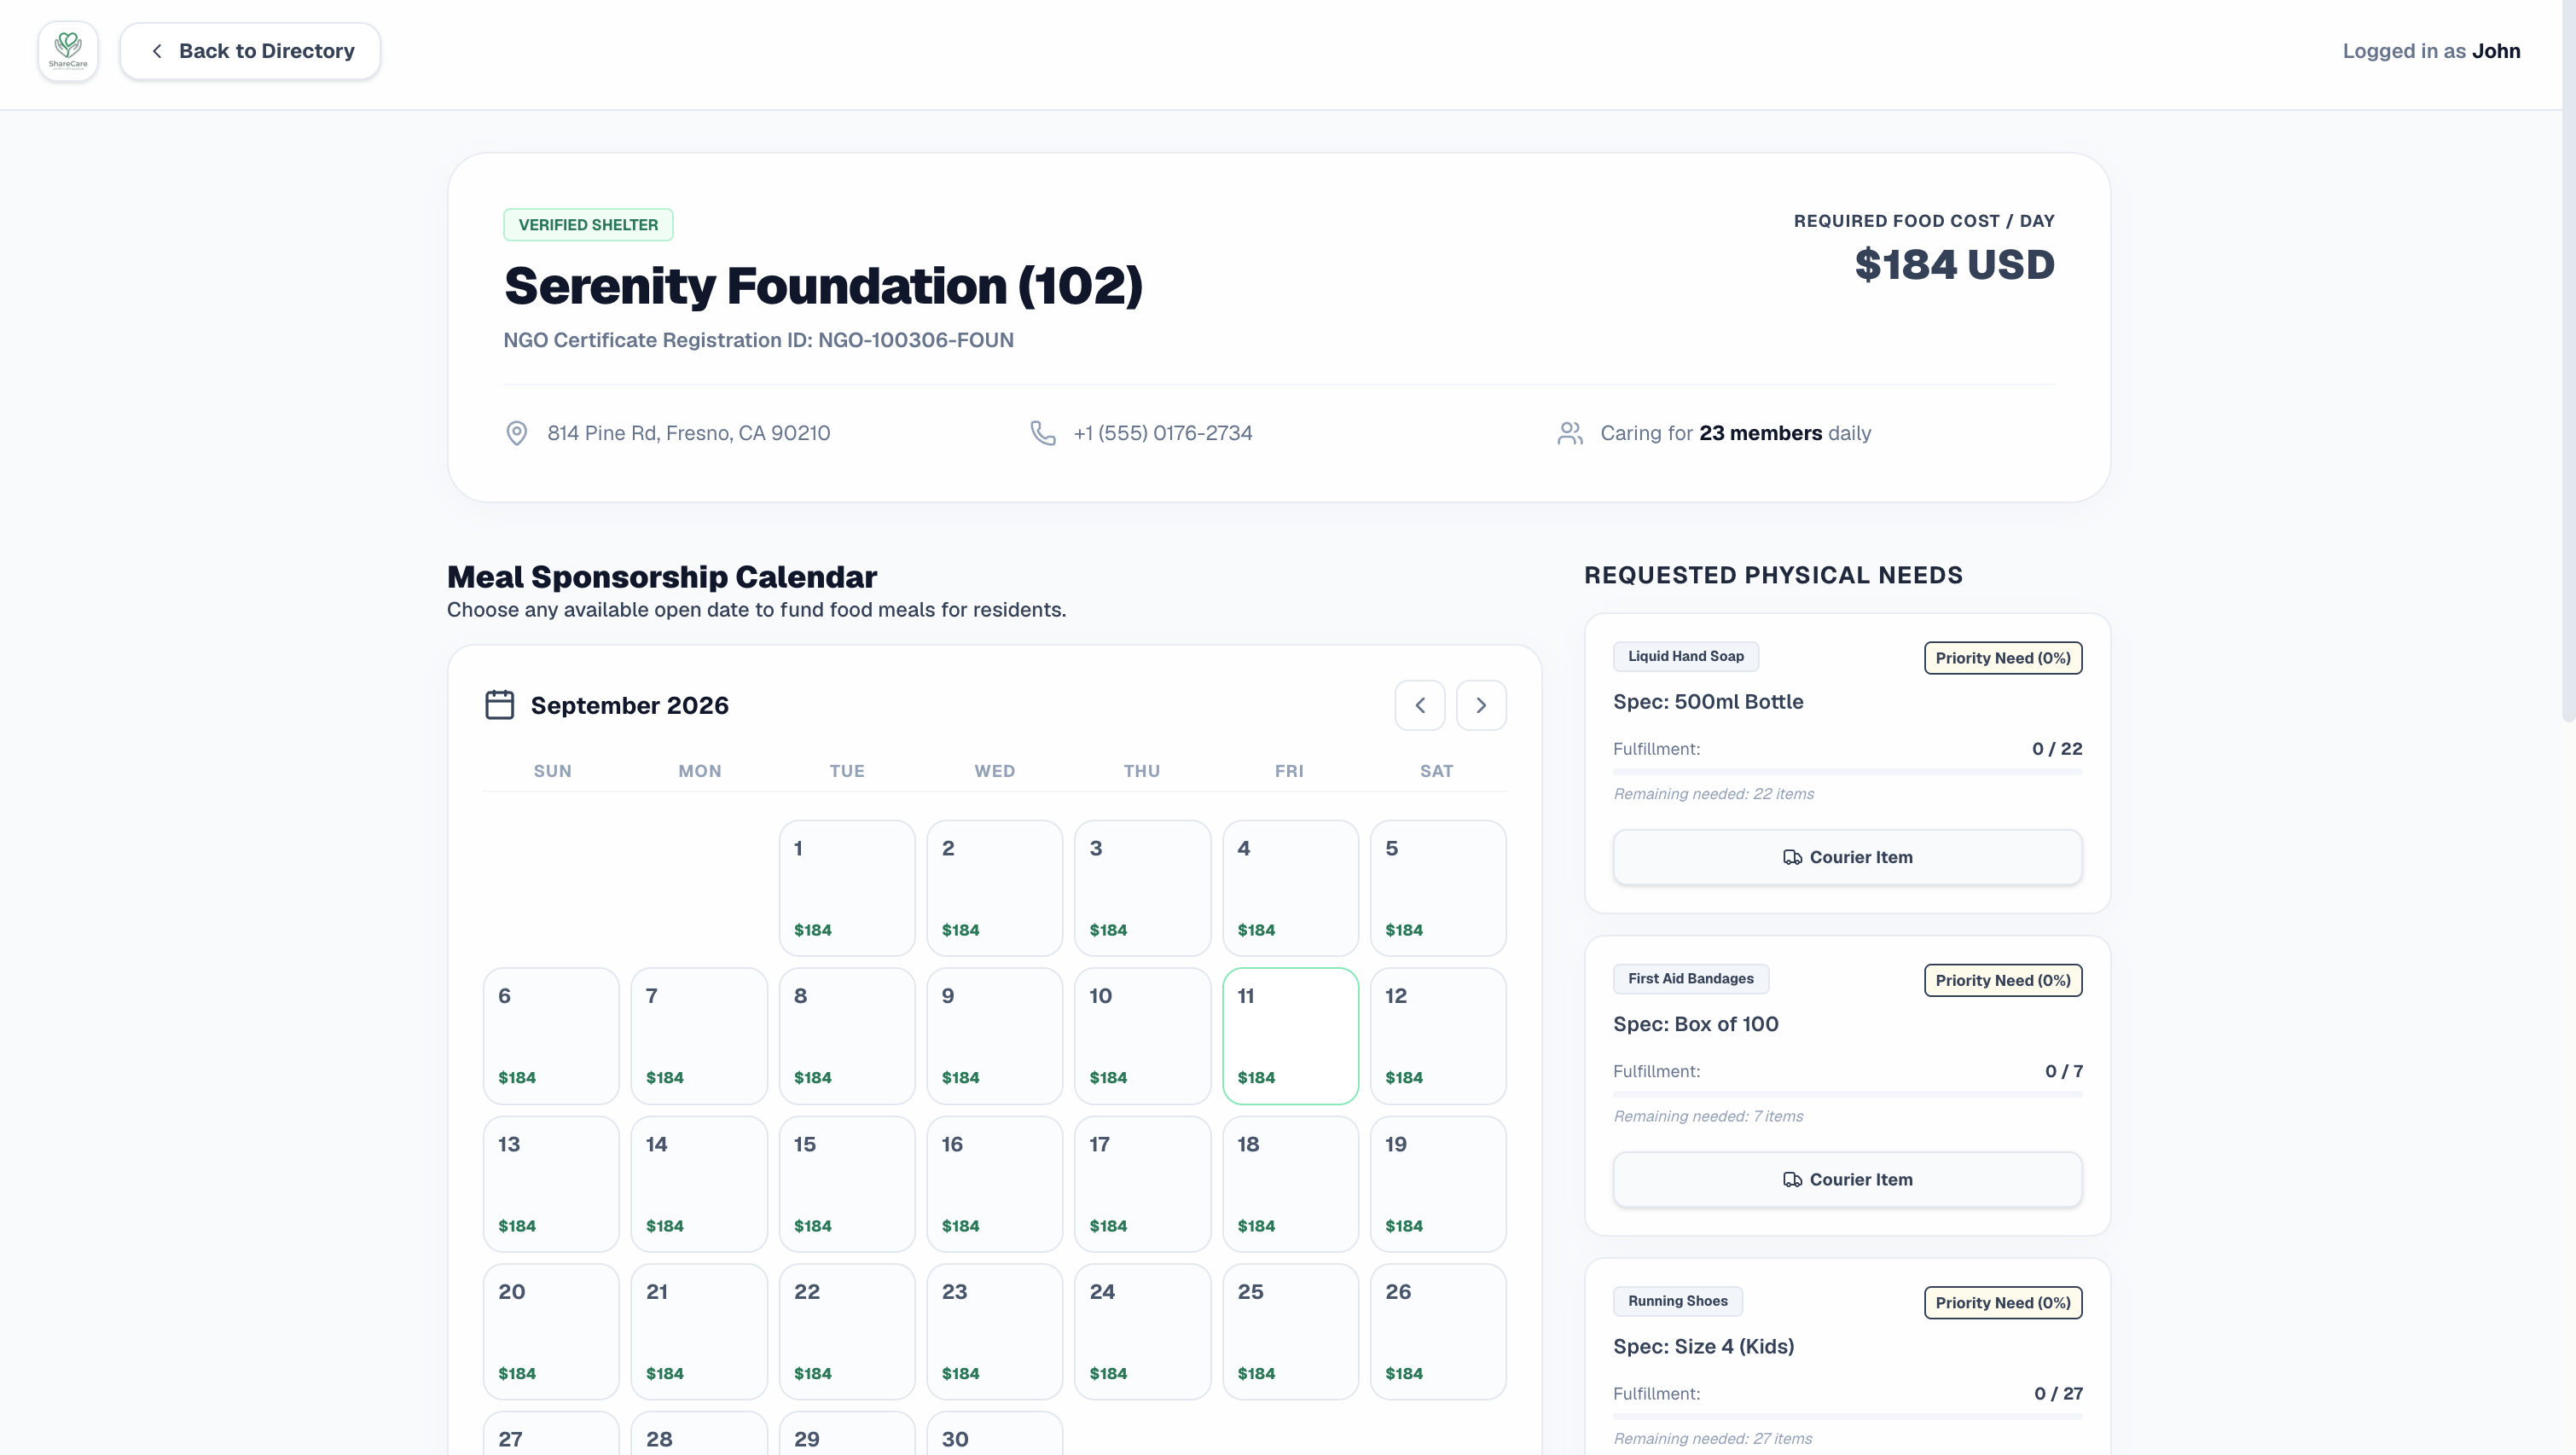This screenshot has height=1455, width=2576.
Task: Click the NGO Certificate Registration ID text
Action: tap(758, 340)
